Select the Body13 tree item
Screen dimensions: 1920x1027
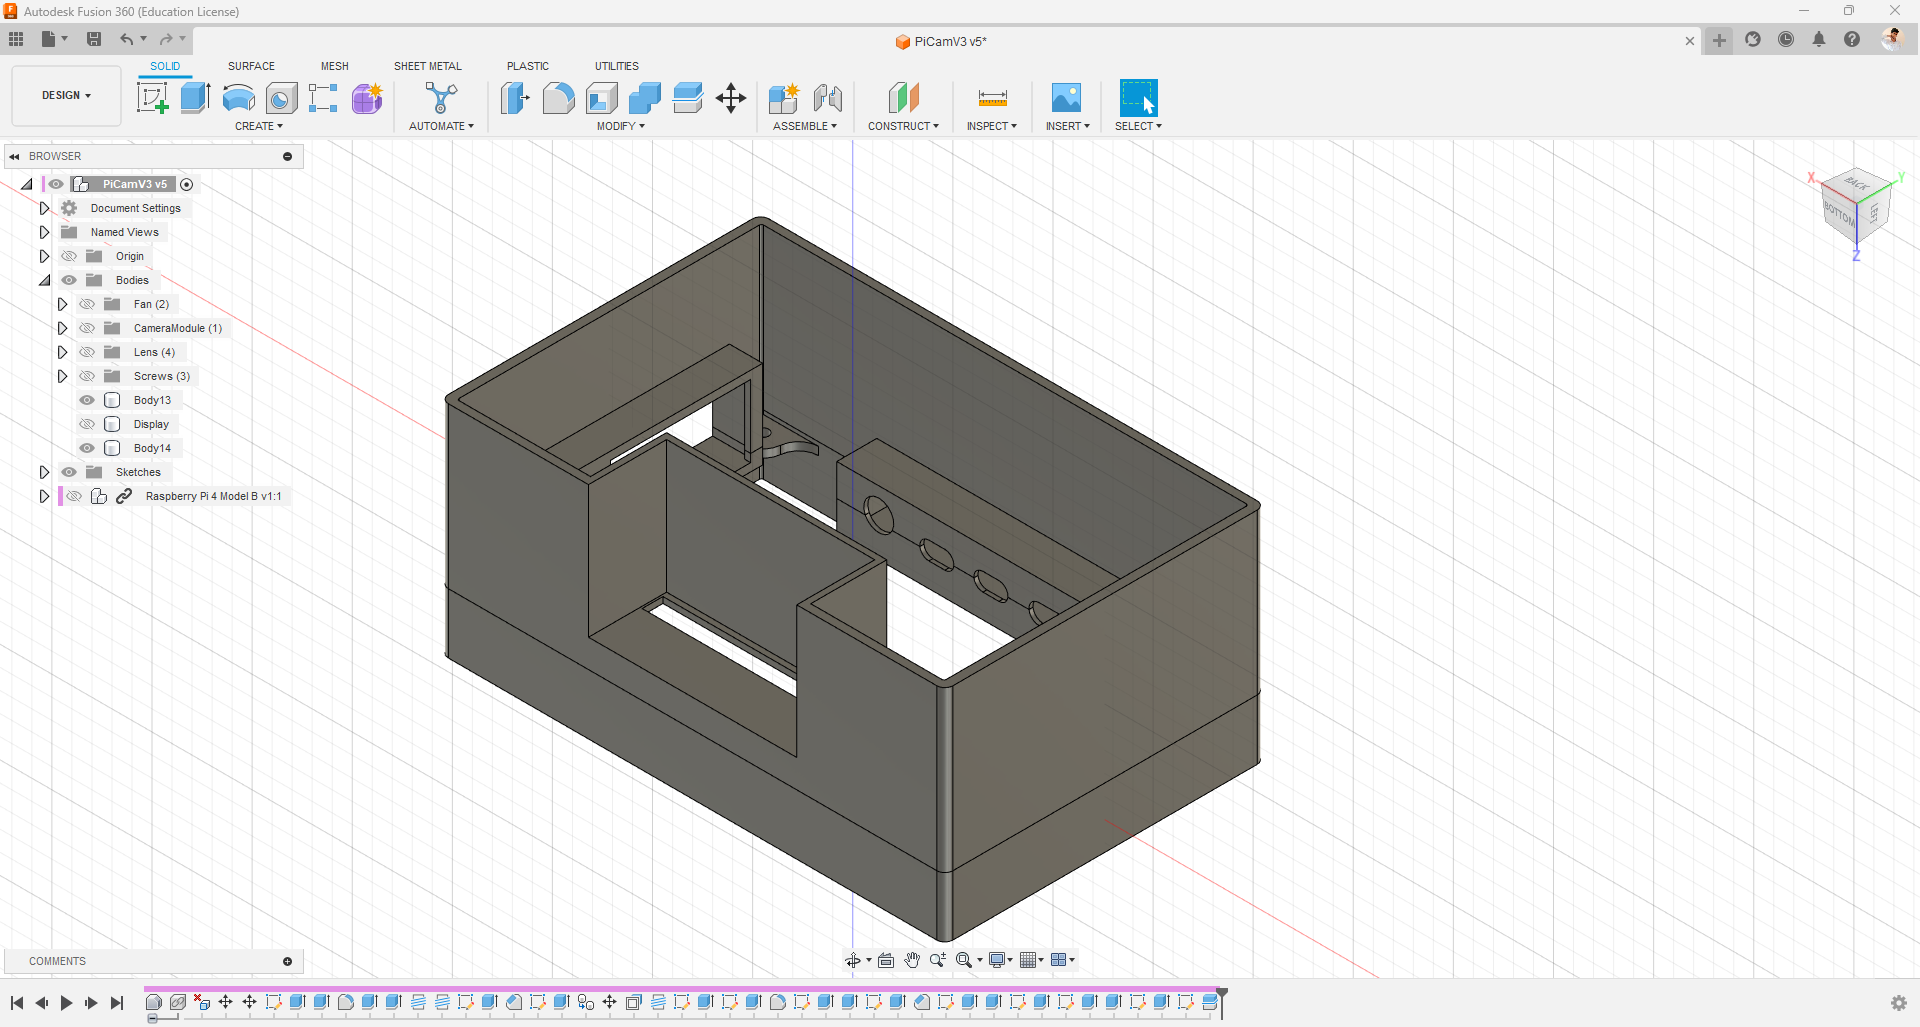(x=152, y=400)
